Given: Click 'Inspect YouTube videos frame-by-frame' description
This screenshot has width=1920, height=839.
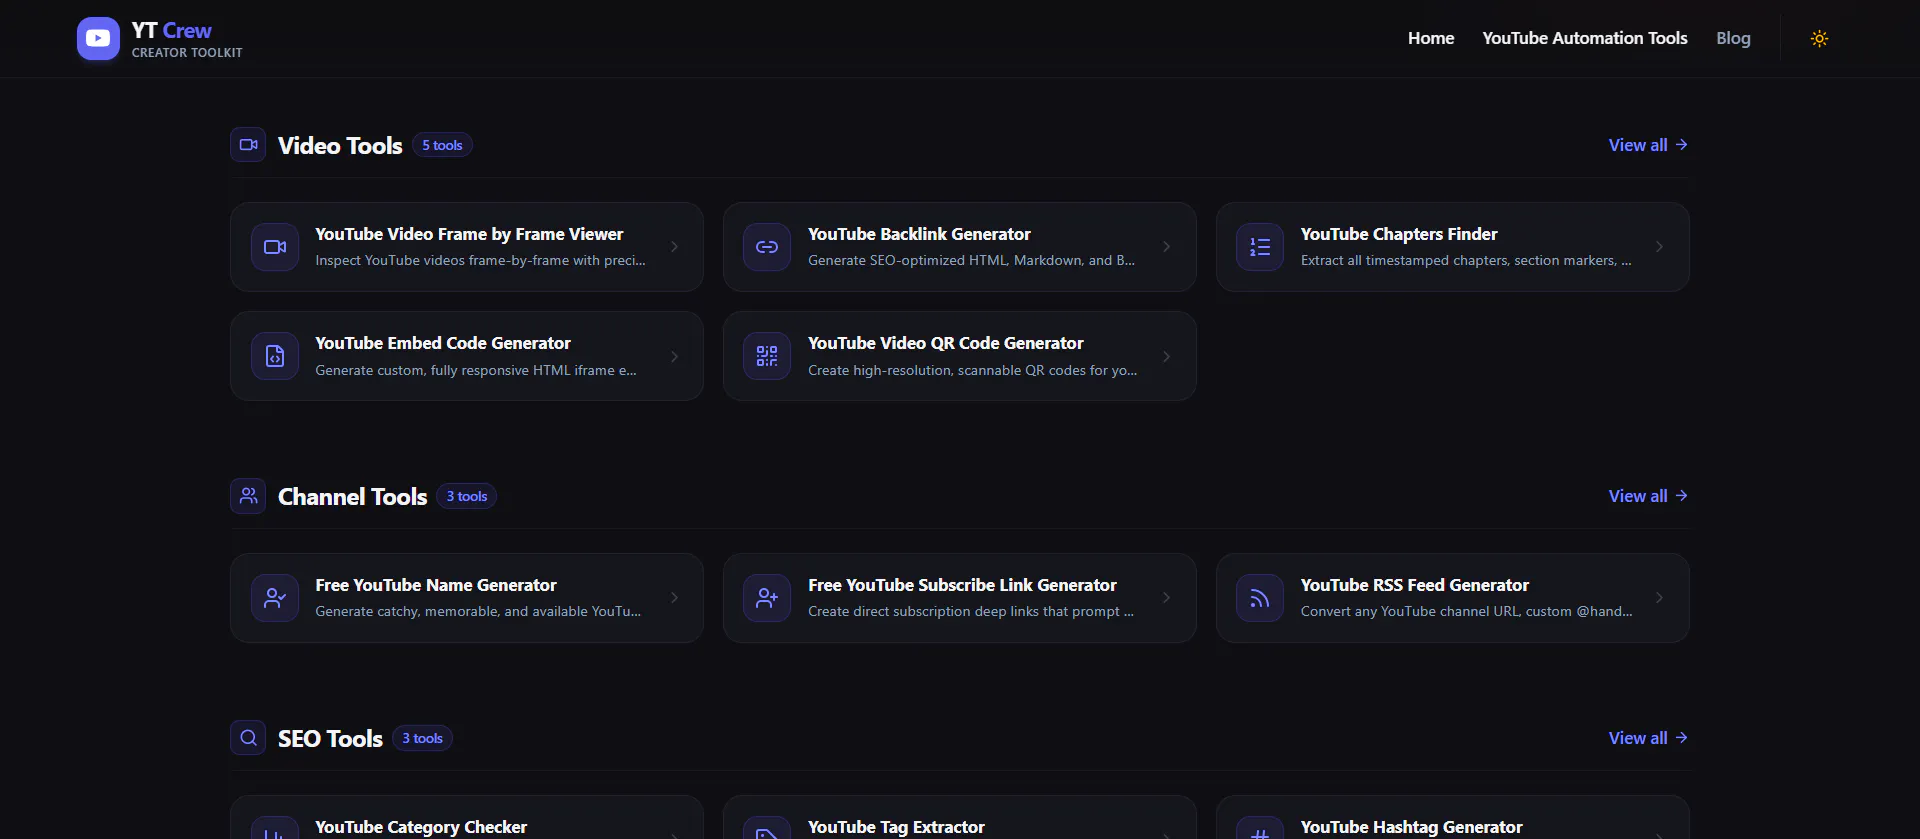Looking at the screenshot, I should click(x=480, y=260).
